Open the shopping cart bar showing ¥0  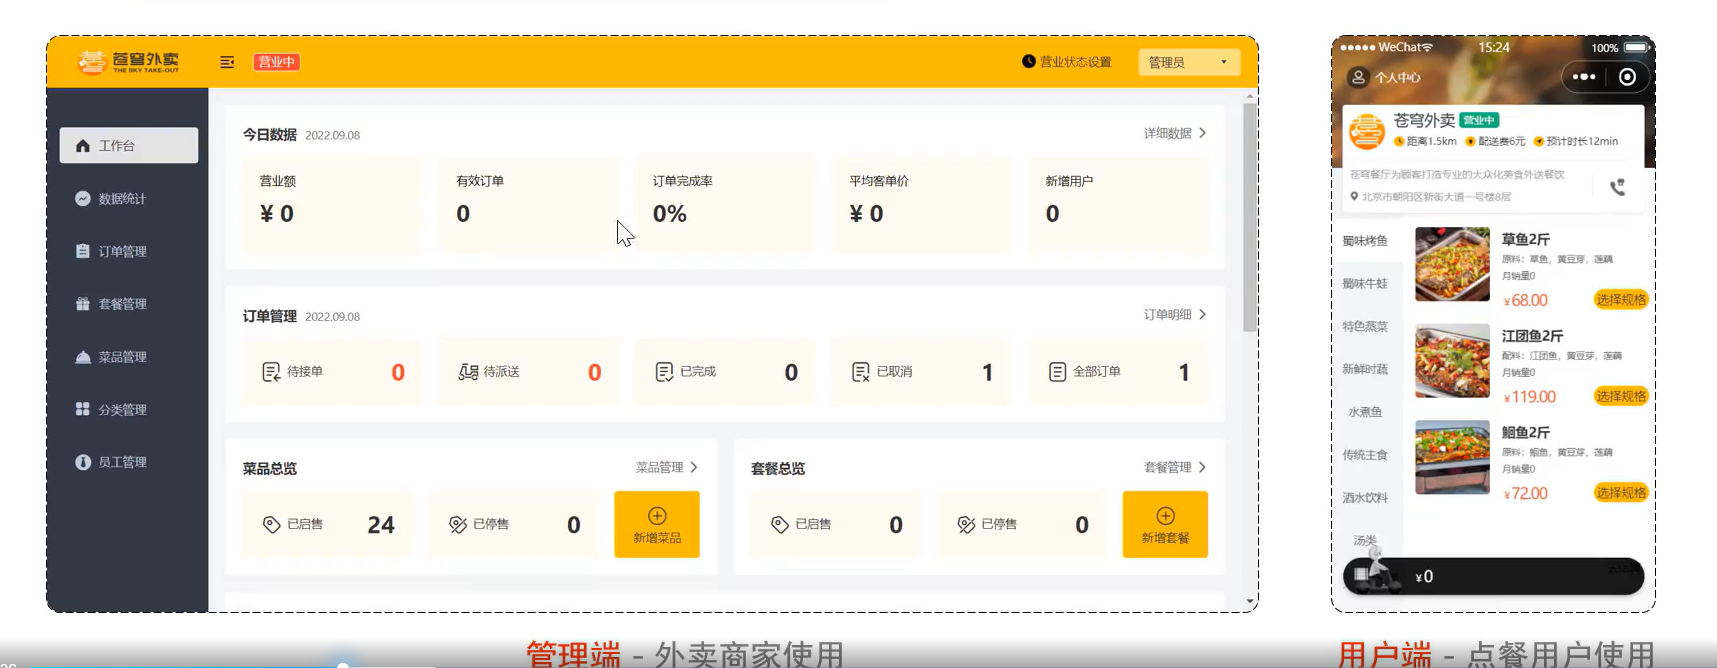pos(1493,577)
